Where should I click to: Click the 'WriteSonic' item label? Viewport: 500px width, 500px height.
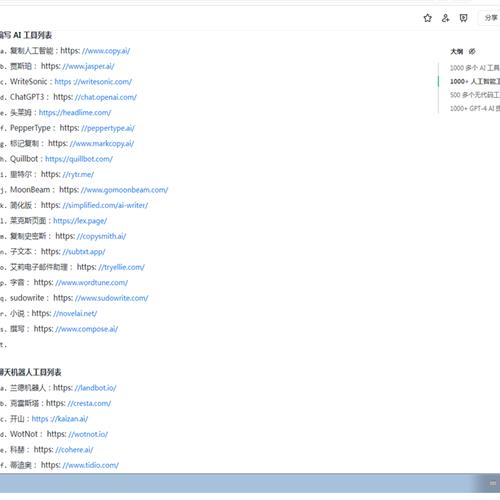pos(29,82)
